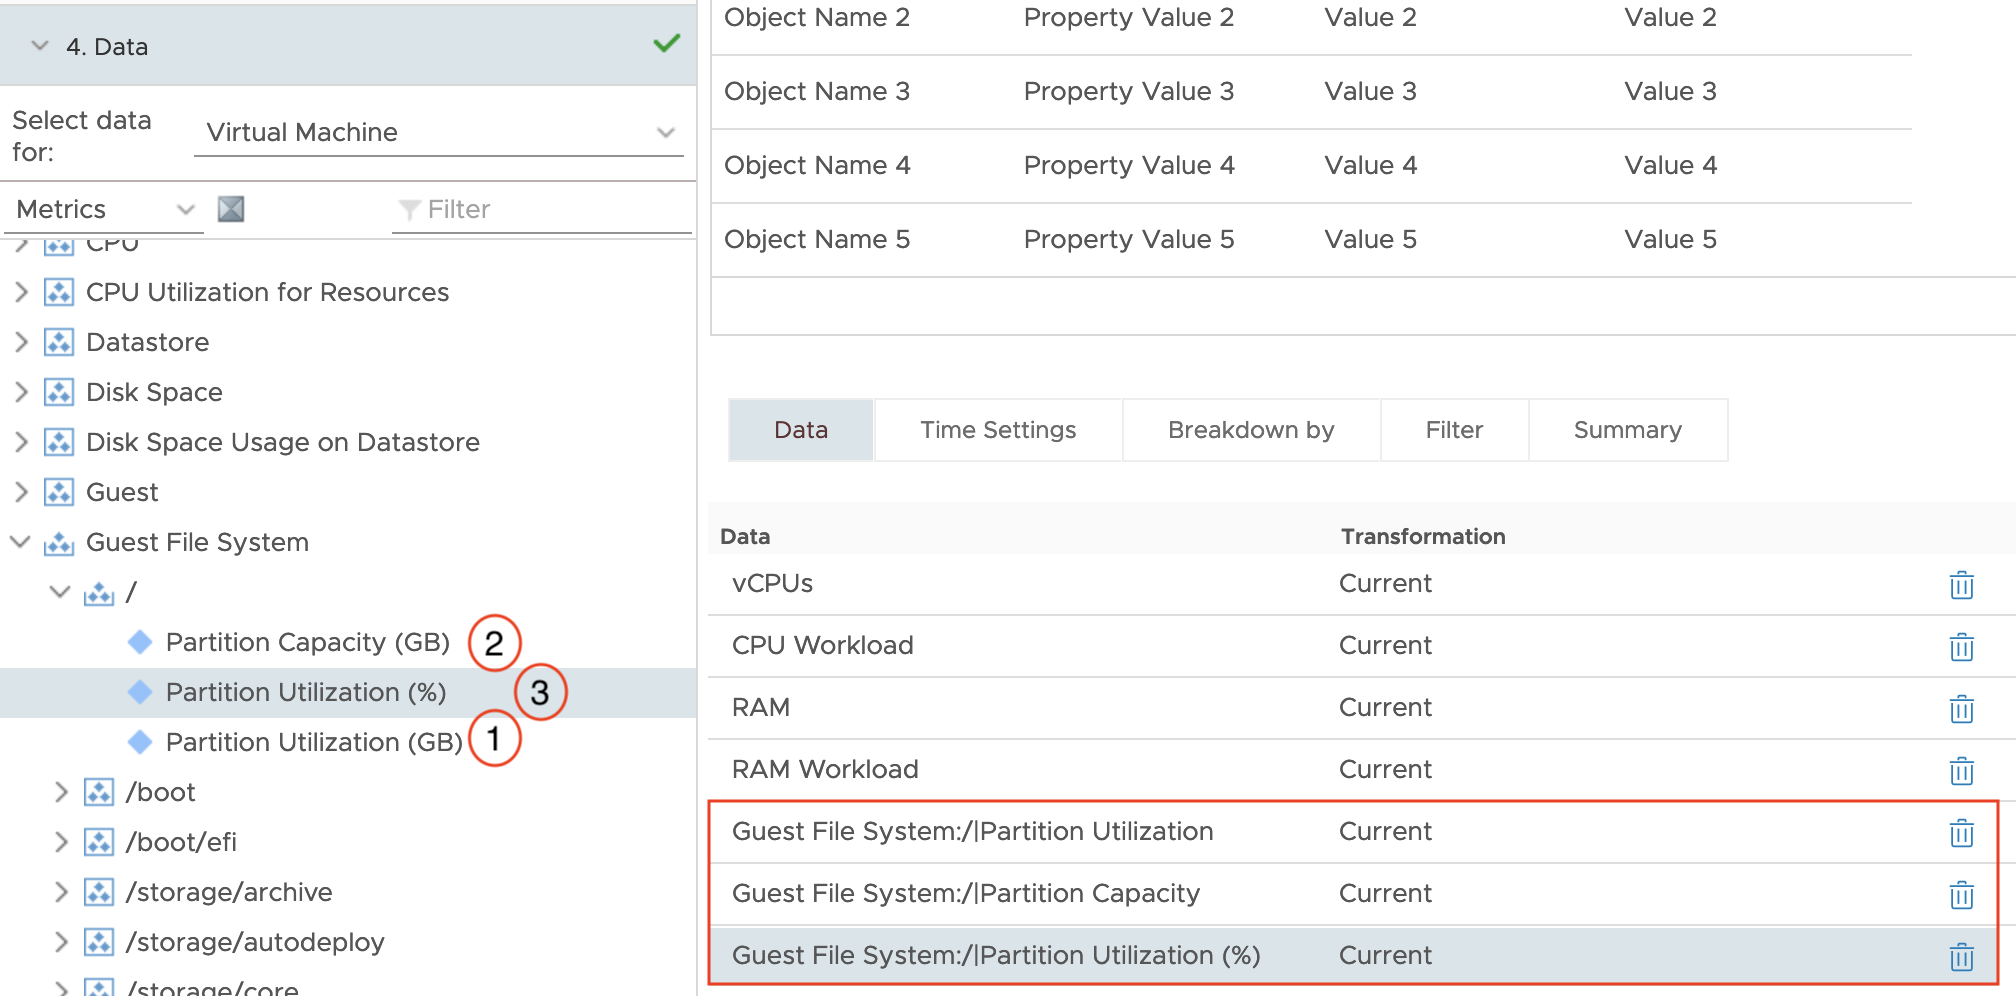This screenshot has width=2016, height=996.
Task: Delete Guest File System Partition Capacity row
Action: (x=1961, y=895)
